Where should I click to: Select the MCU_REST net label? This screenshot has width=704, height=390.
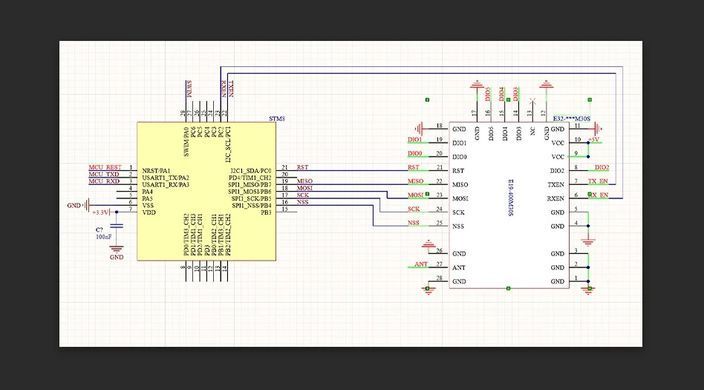click(105, 167)
